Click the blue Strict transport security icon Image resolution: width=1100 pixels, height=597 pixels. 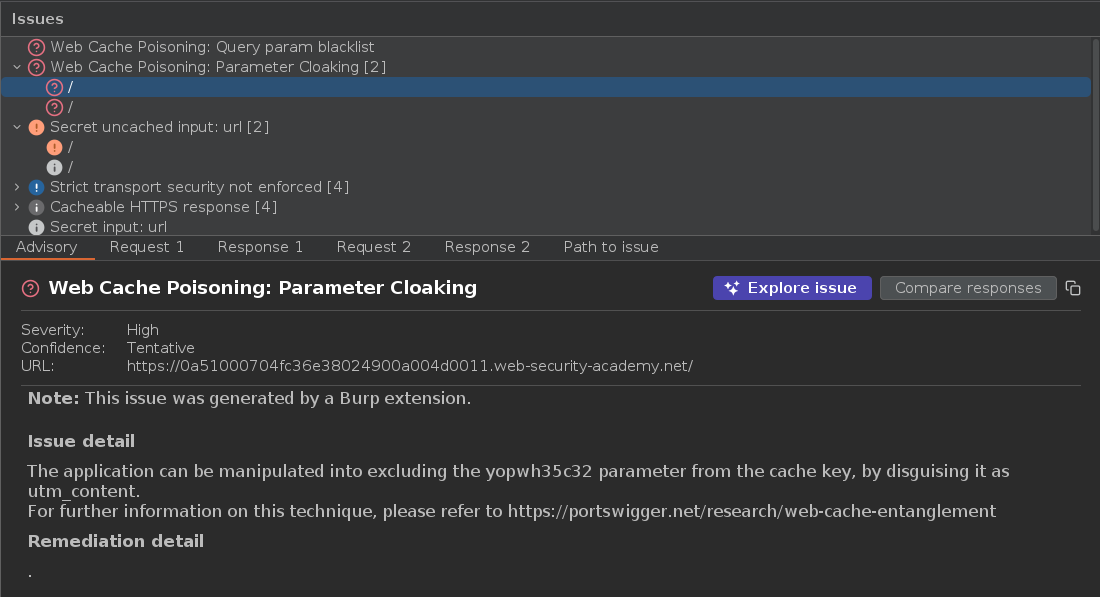[37, 187]
